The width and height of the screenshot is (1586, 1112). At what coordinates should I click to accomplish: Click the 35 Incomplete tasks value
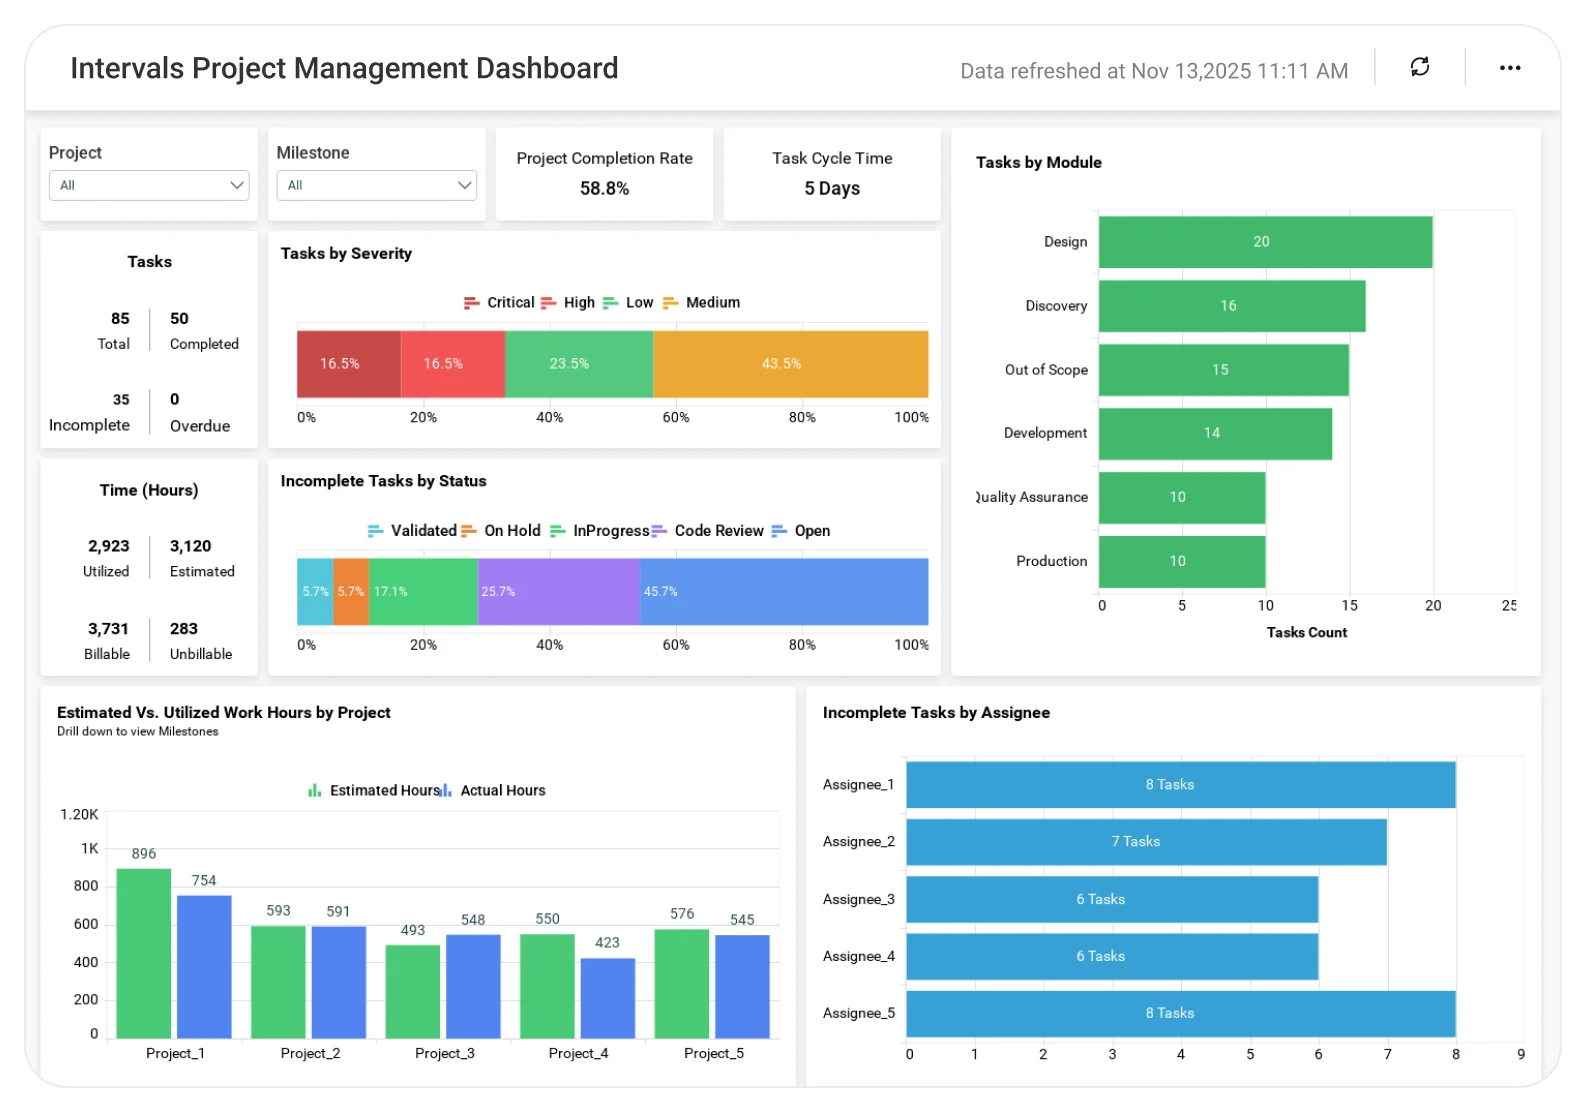tap(121, 399)
